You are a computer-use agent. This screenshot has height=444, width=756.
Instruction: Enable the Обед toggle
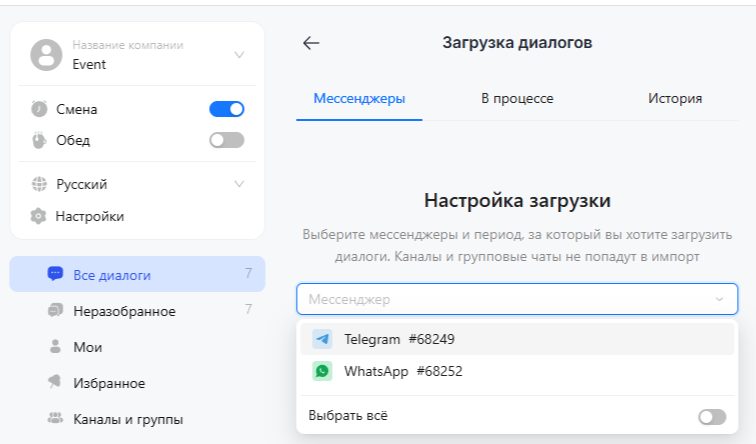(226, 140)
